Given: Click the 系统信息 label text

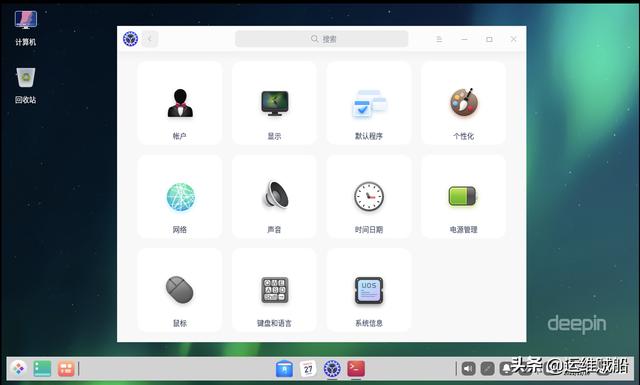Looking at the screenshot, I should pos(369,323).
